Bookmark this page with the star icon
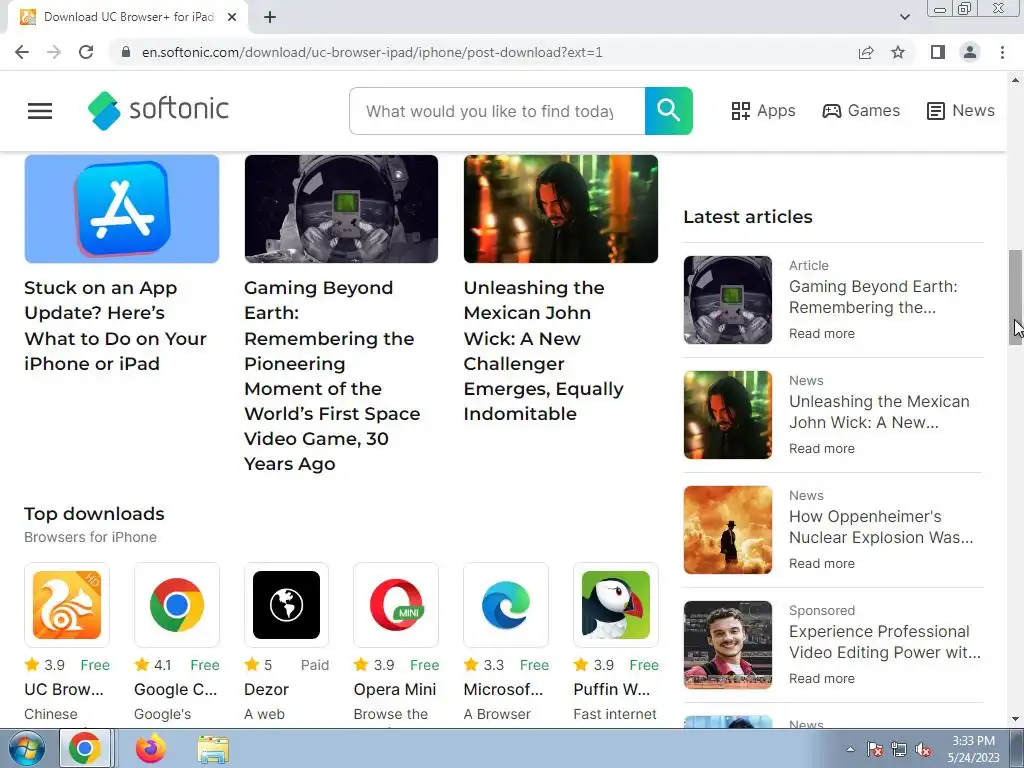This screenshot has width=1024, height=768. click(898, 52)
